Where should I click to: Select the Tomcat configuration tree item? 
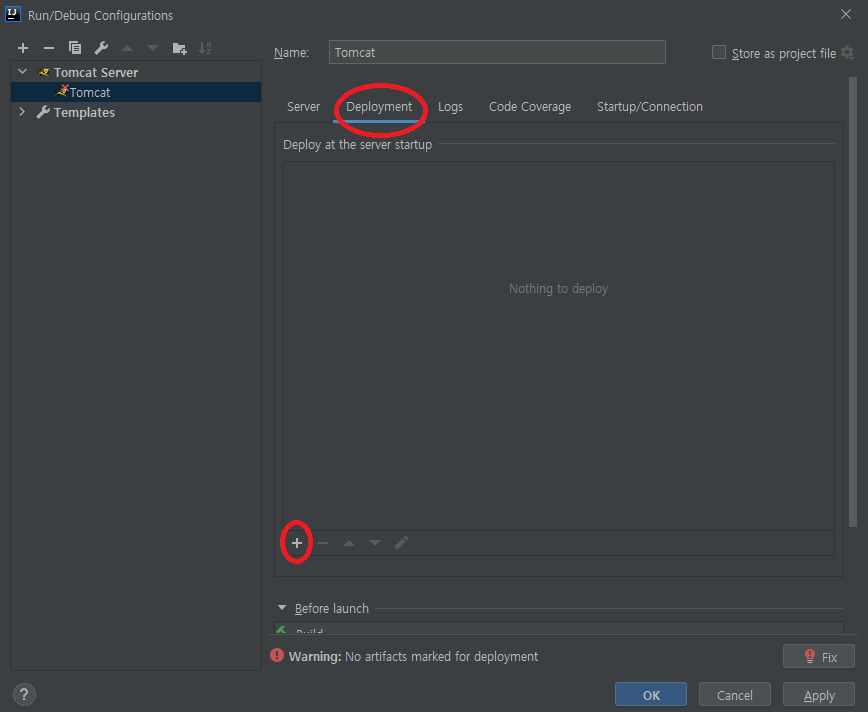tap(136, 92)
